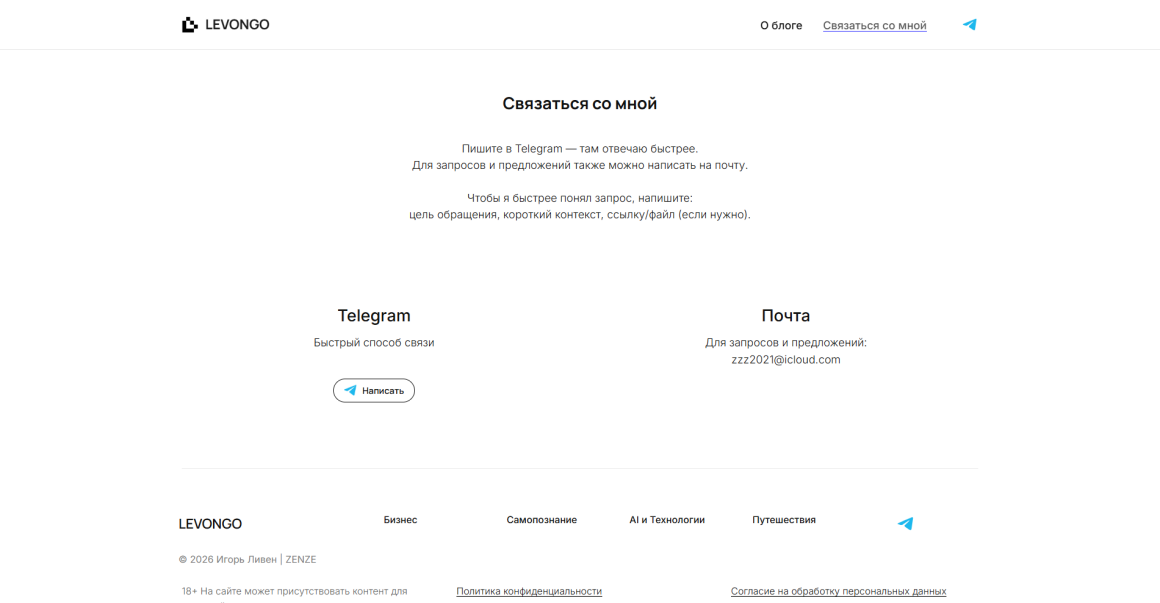Go to the Бизнес footer category
The image size is (1160, 603).
tap(400, 520)
